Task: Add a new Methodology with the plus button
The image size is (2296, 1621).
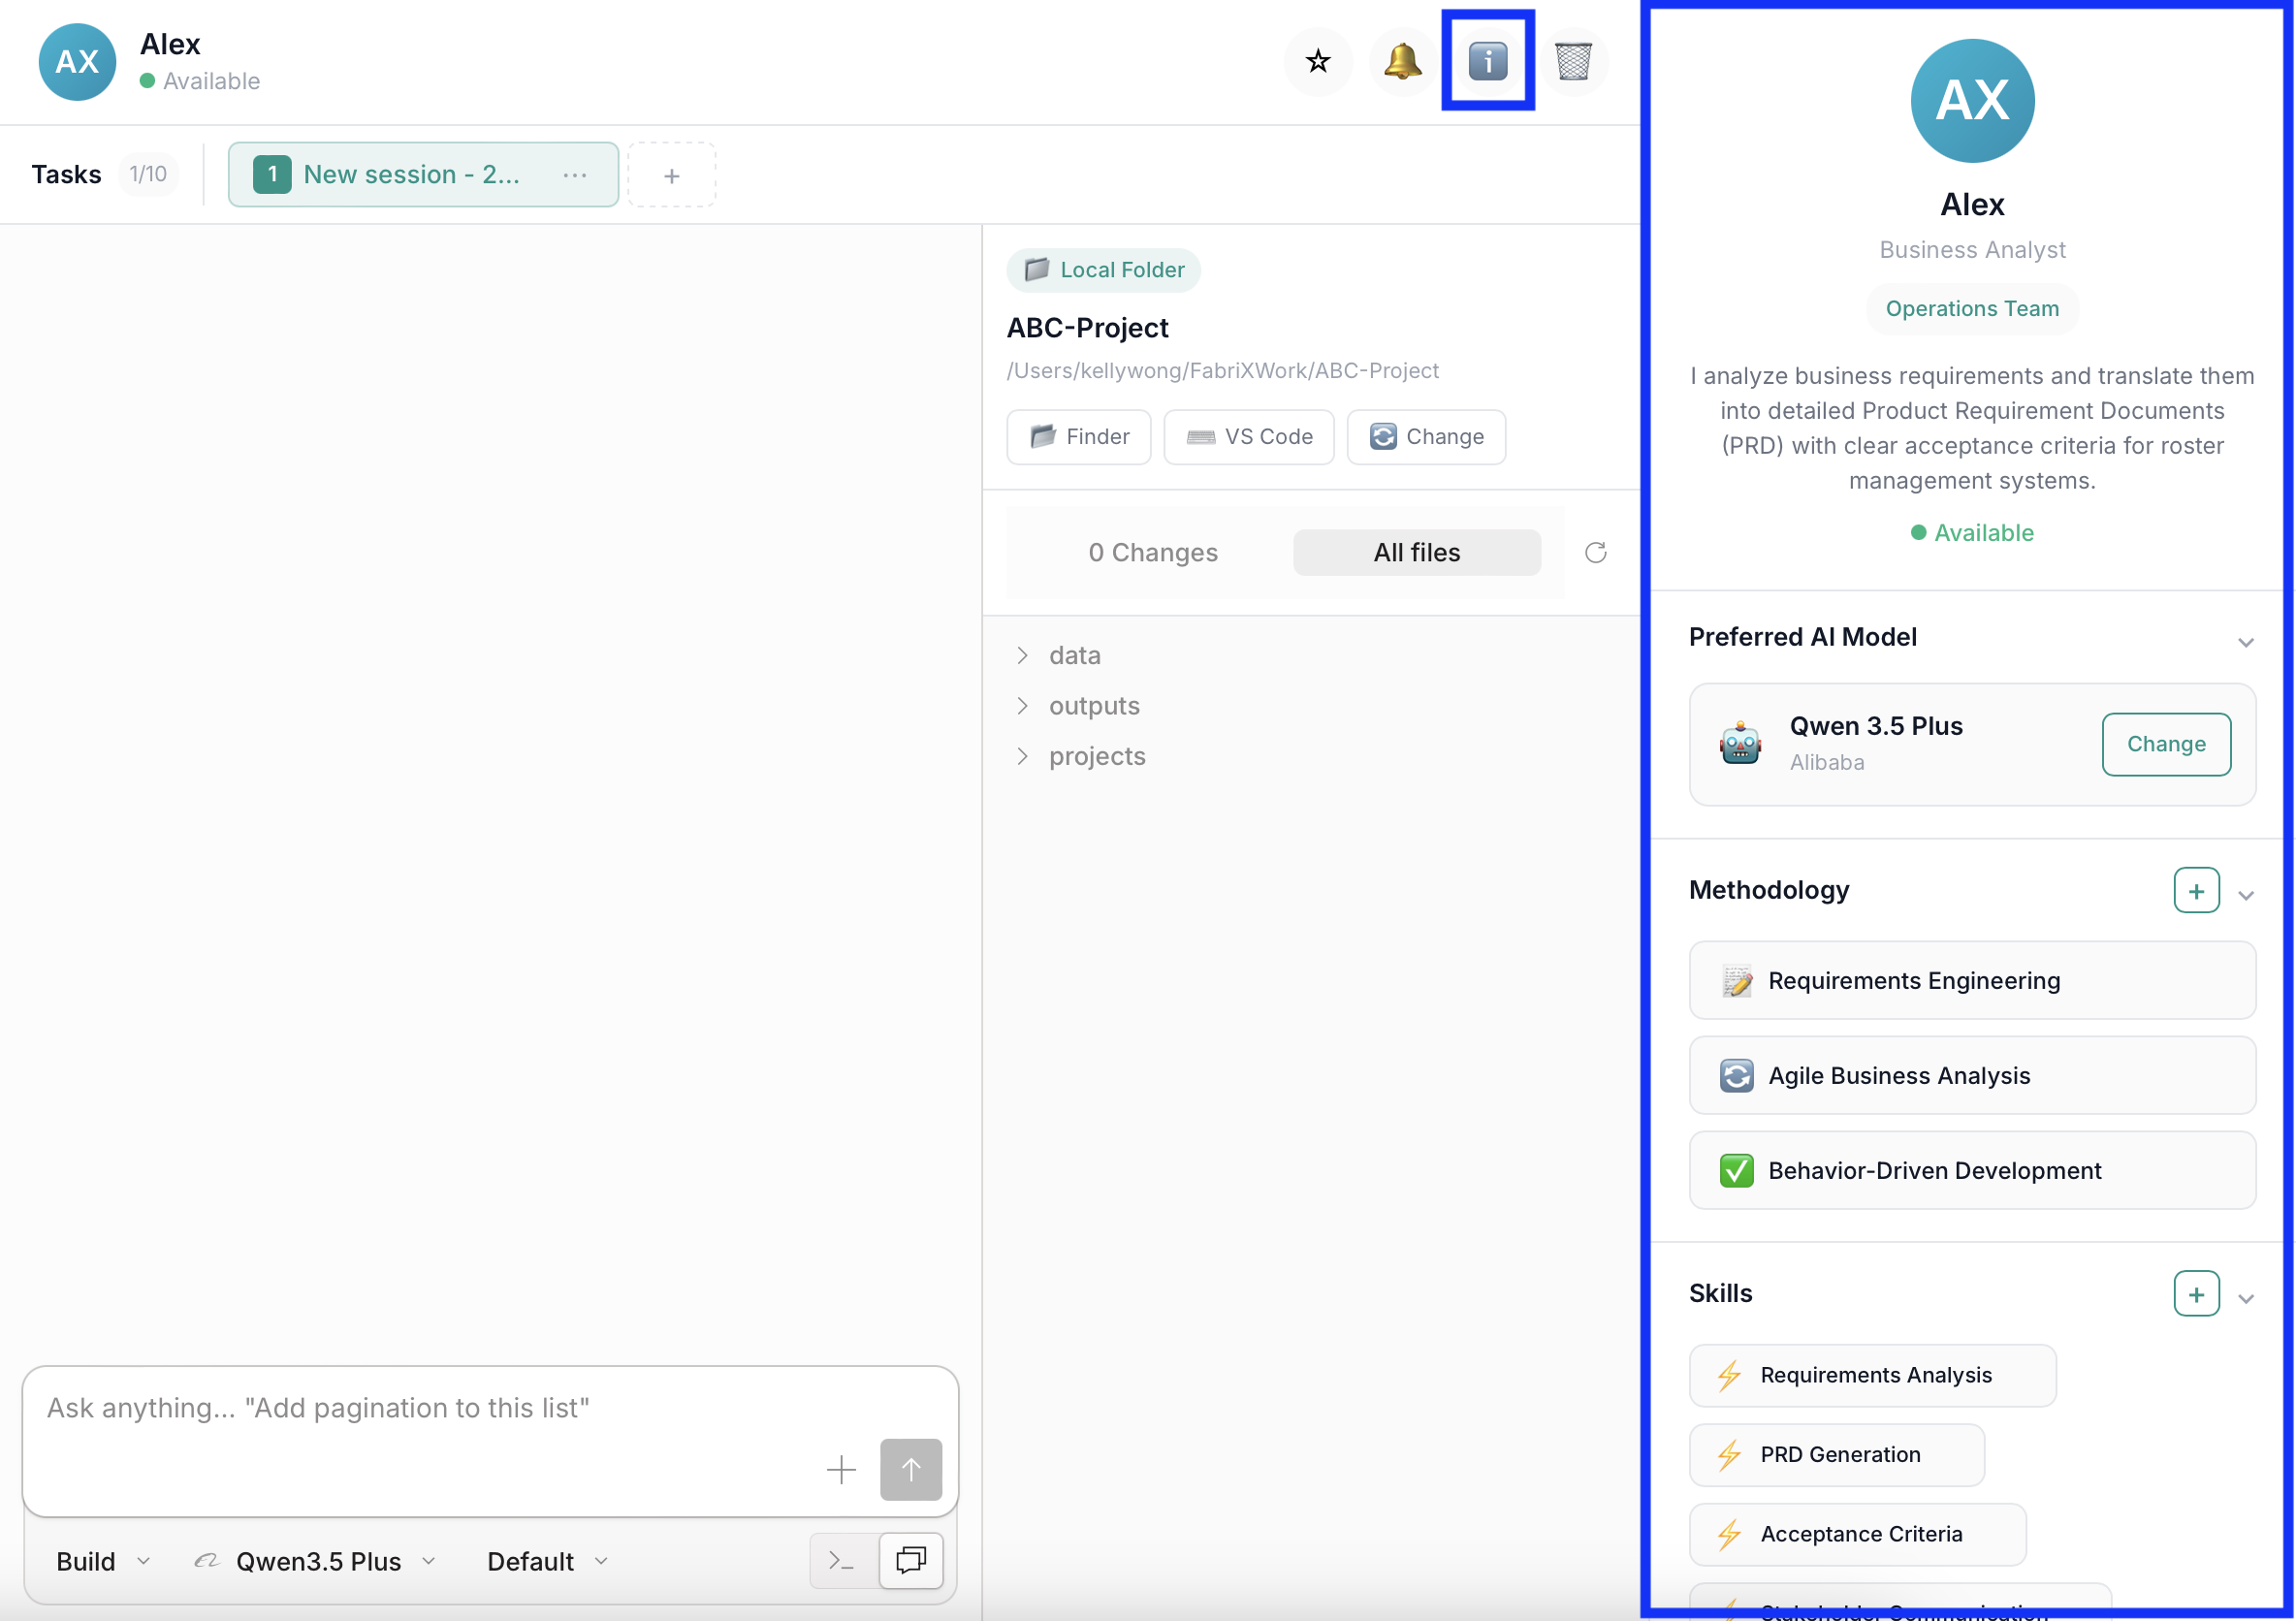Action: [x=2195, y=890]
